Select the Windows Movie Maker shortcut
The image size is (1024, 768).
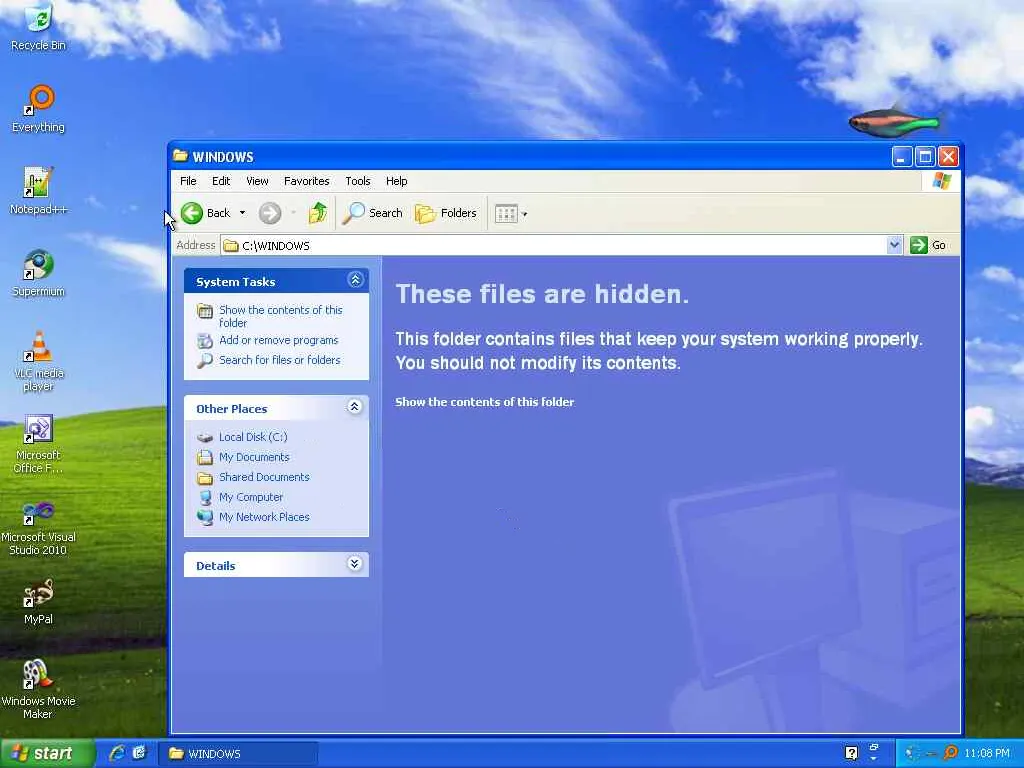point(39,690)
